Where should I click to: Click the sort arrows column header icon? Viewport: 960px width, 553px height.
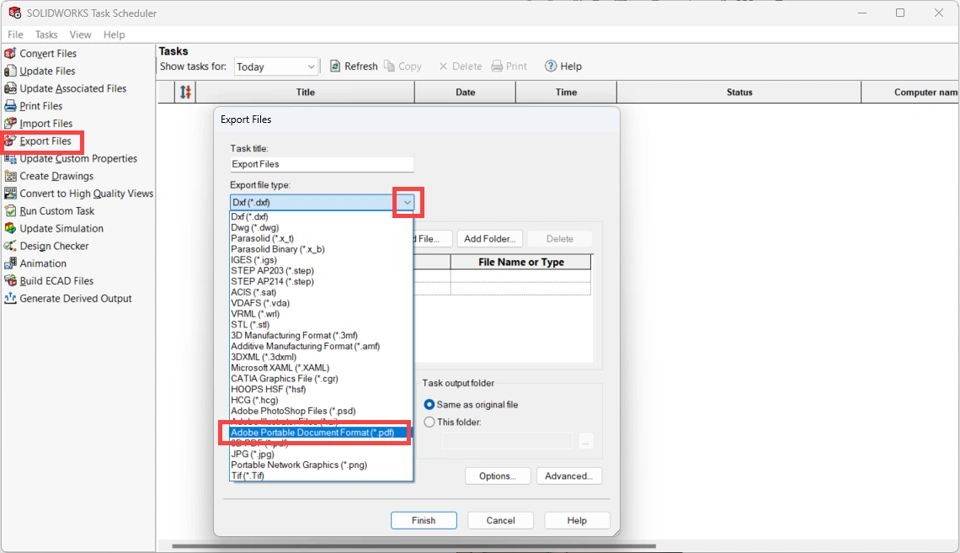(x=186, y=92)
